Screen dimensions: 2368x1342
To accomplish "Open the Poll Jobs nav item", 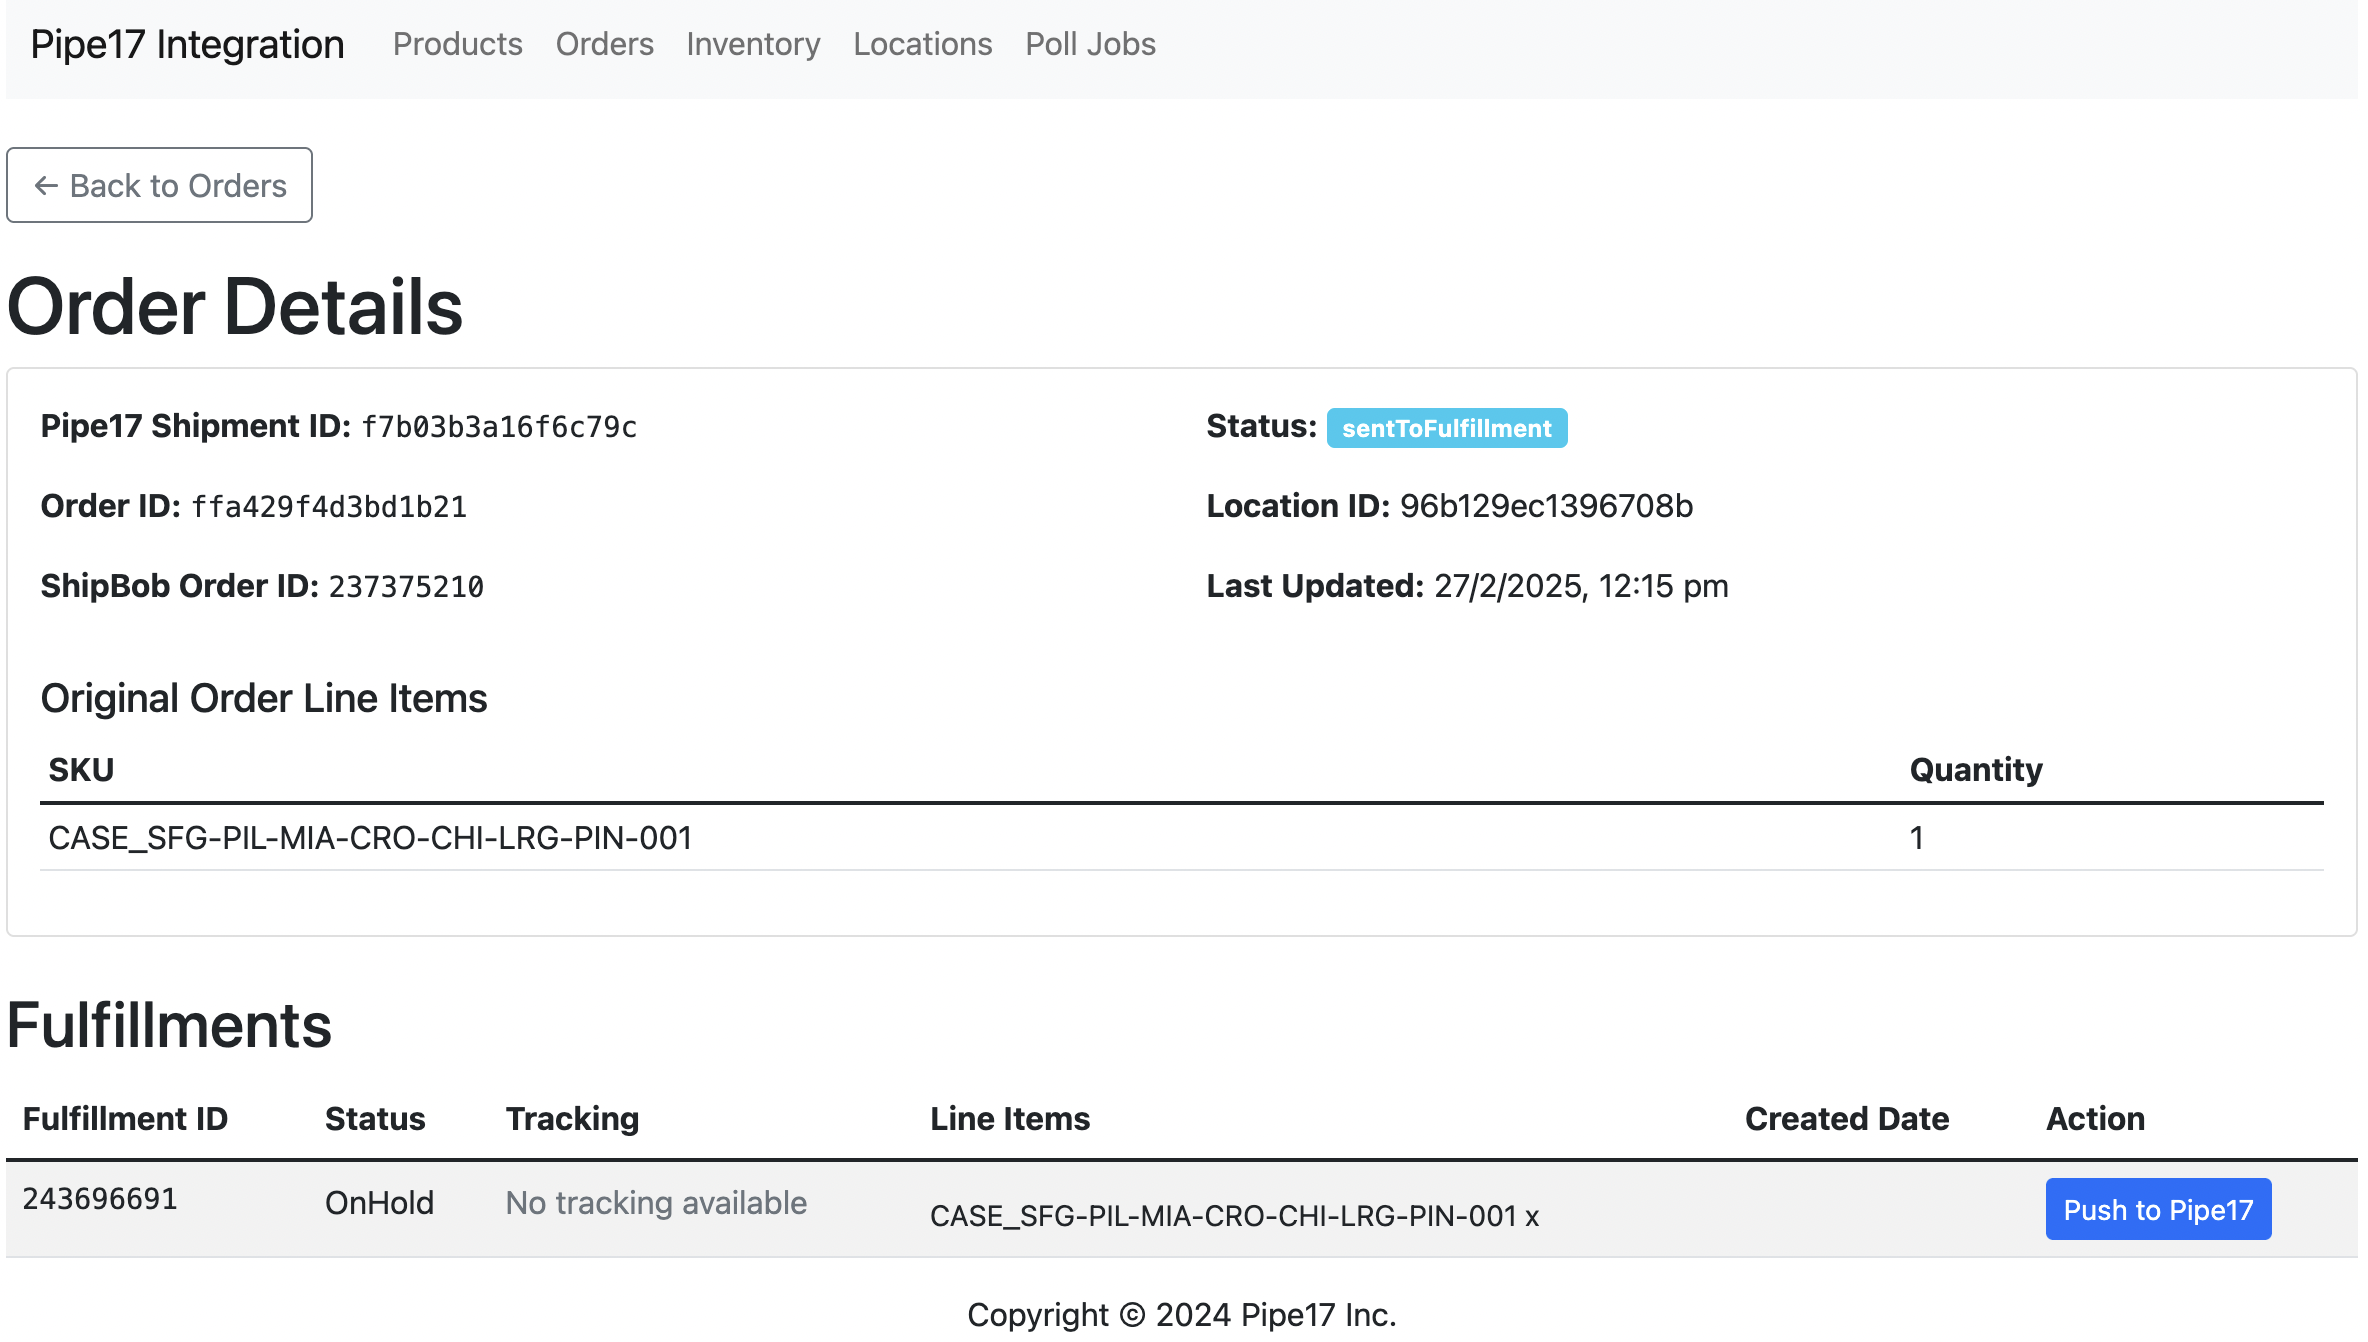I will click(1090, 44).
